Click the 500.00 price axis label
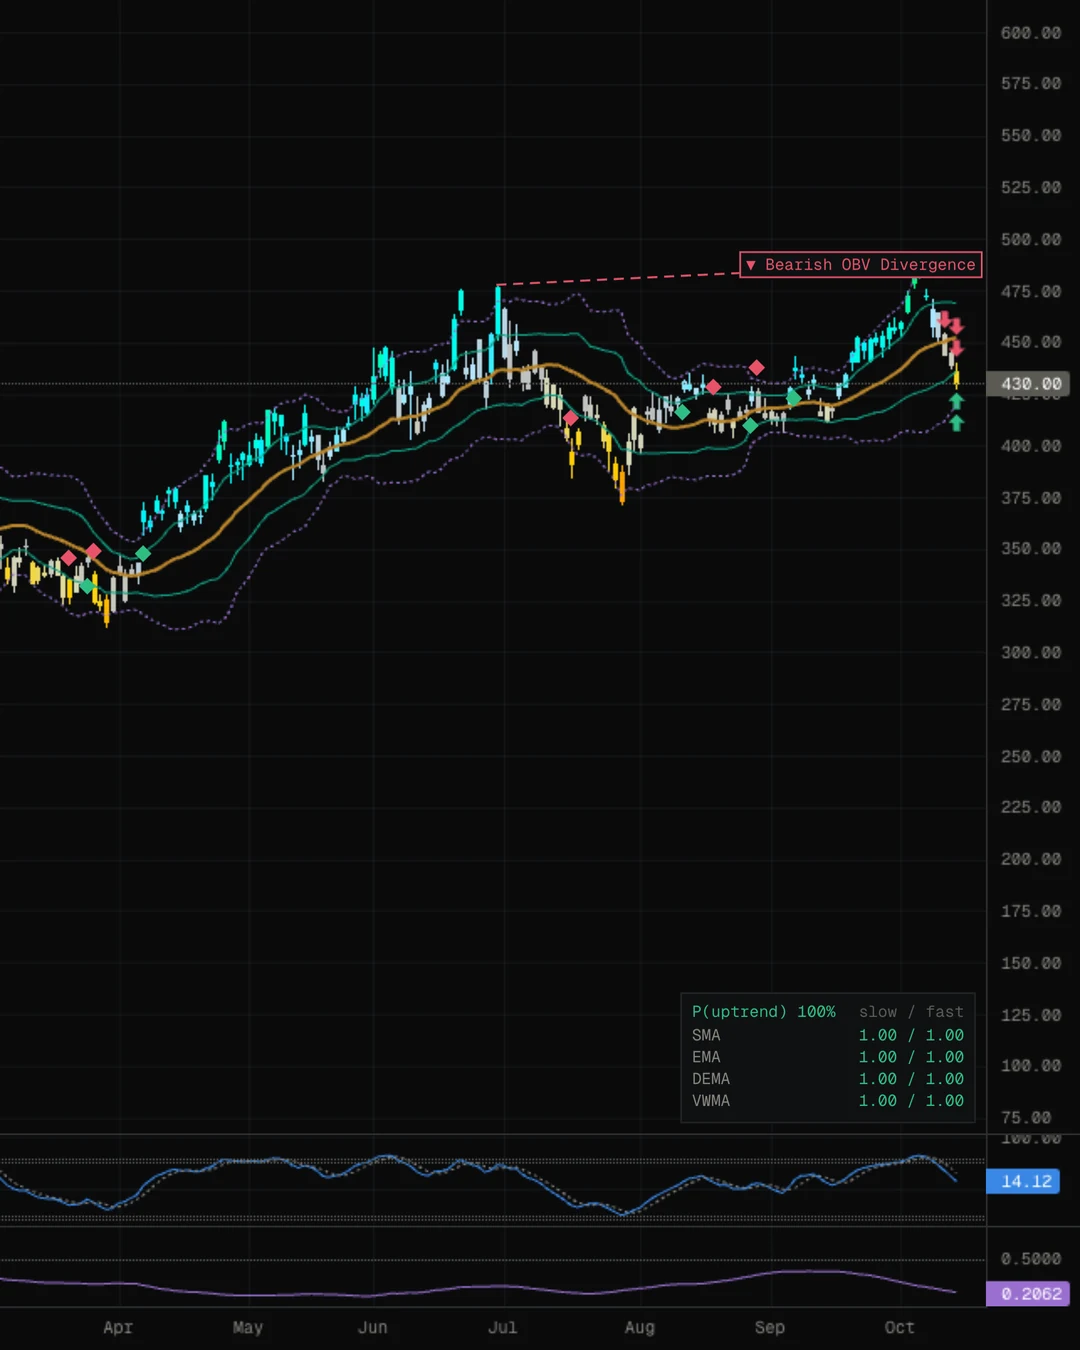Image resolution: width=1080 pixels, height=1350 pixels. (x=1031, y=240)
